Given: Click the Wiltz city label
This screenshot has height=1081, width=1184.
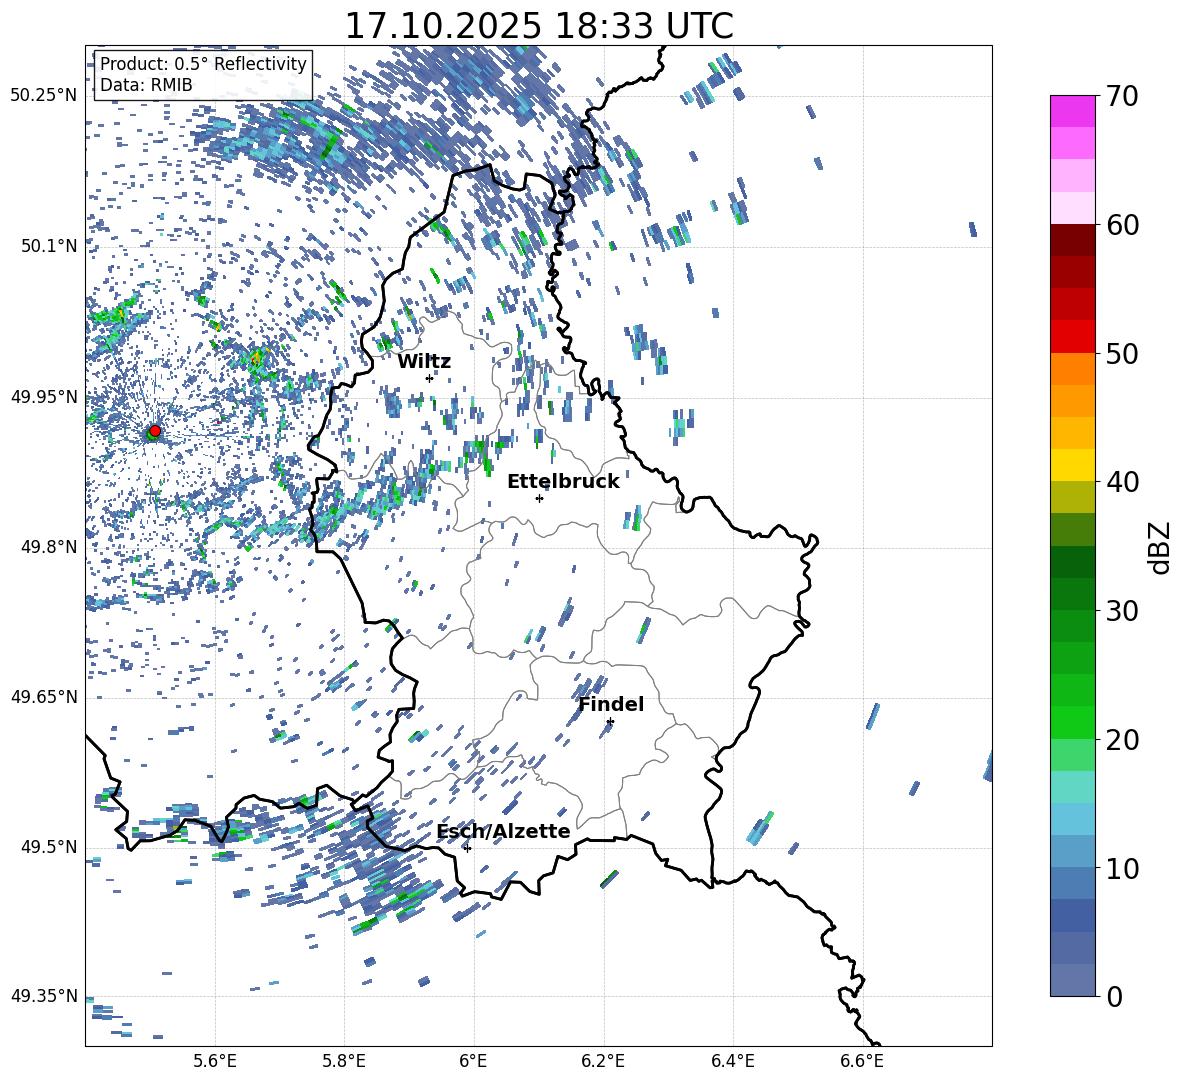Looking at the screenshot, I should click(424, 362).
